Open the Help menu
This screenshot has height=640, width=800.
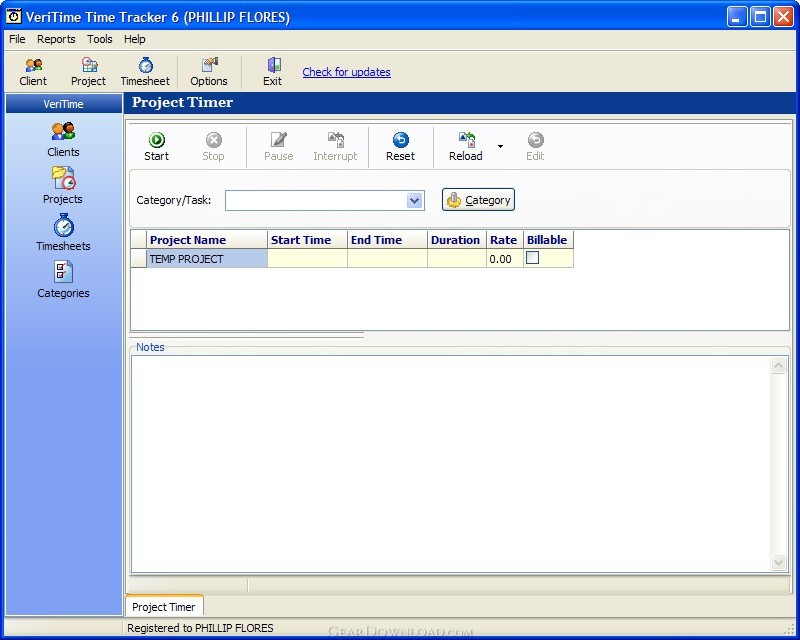(x=135, y=39)
